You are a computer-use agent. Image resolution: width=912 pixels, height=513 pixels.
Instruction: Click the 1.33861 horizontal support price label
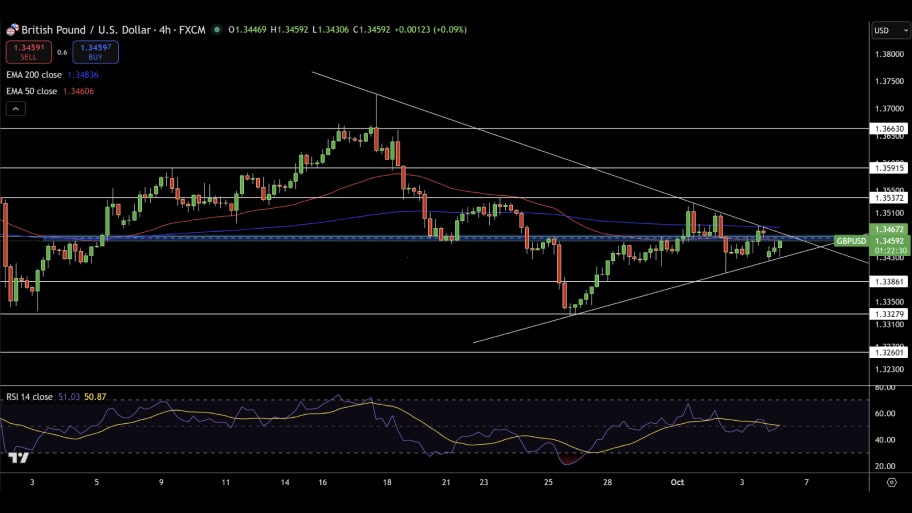pos(889,282)
